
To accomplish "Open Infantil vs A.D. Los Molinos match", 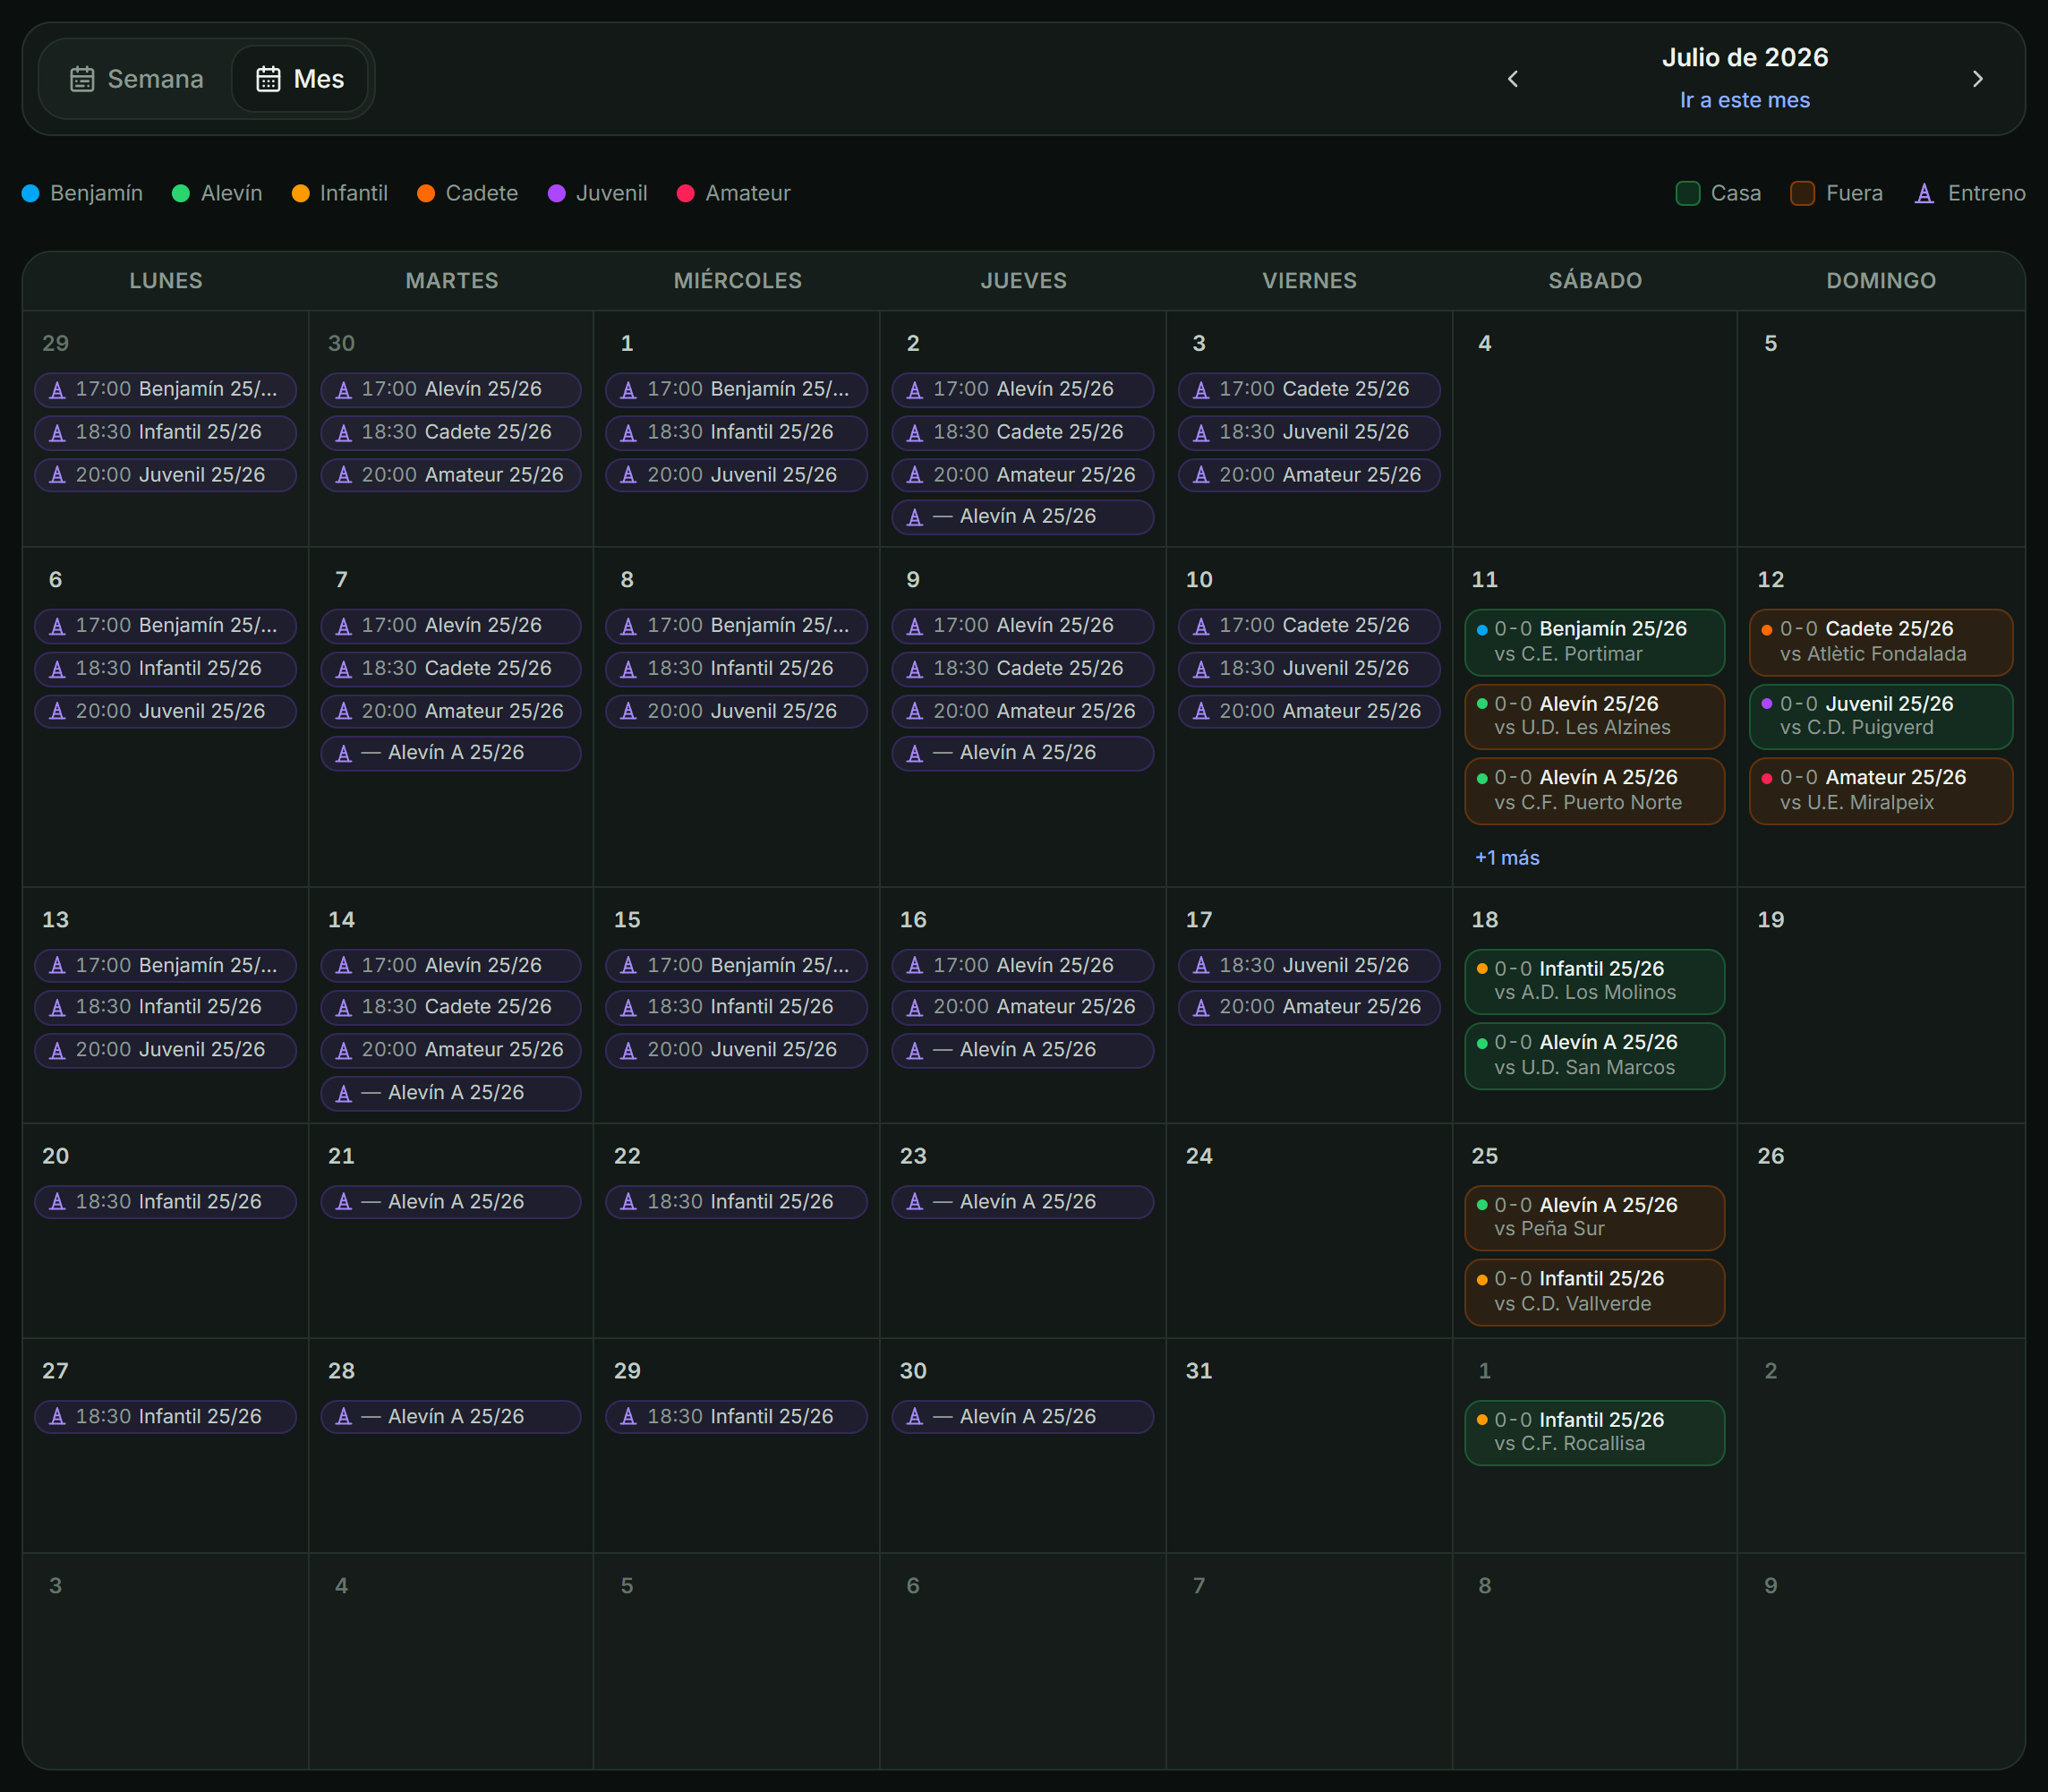I will 1595,981.
